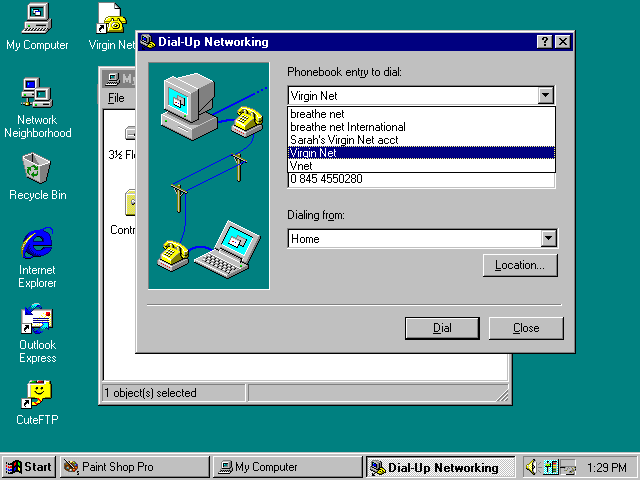
Task: Click the Location... button
Action: [x=520, y=265]
